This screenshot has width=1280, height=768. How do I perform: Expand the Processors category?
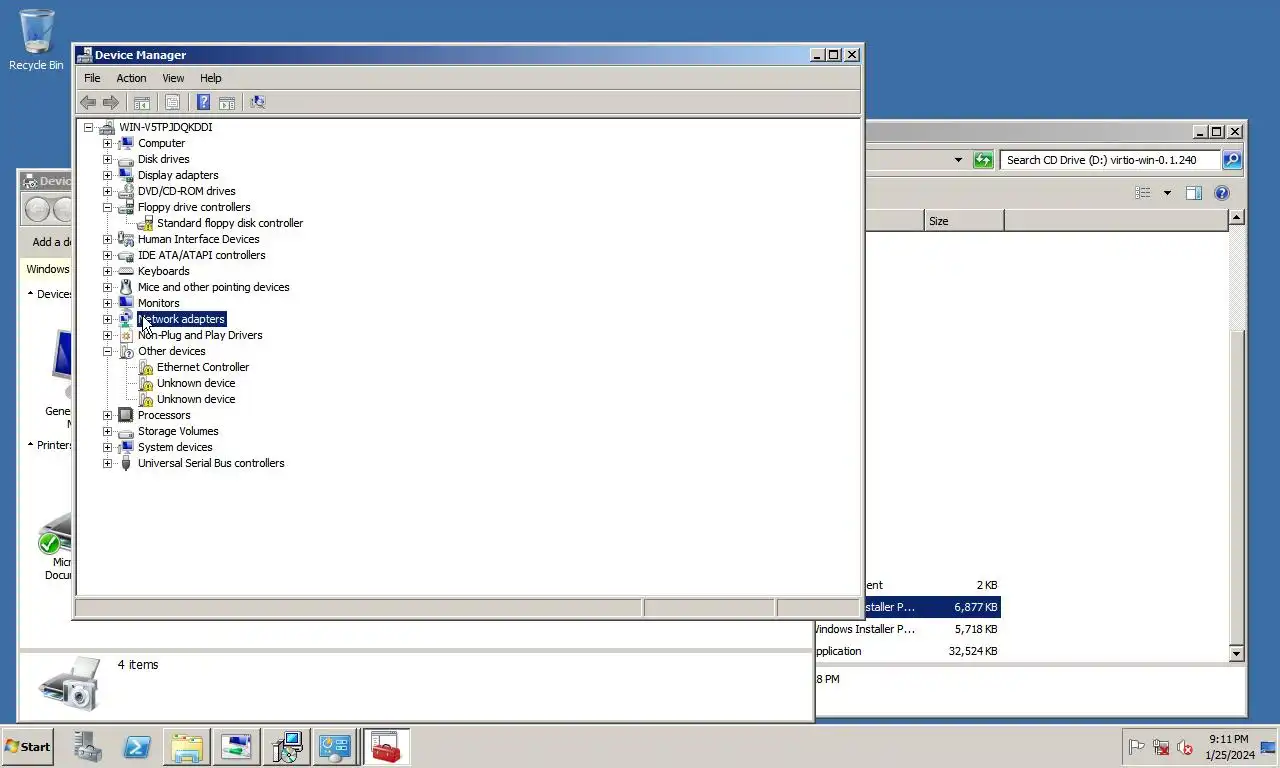[107, 415]
